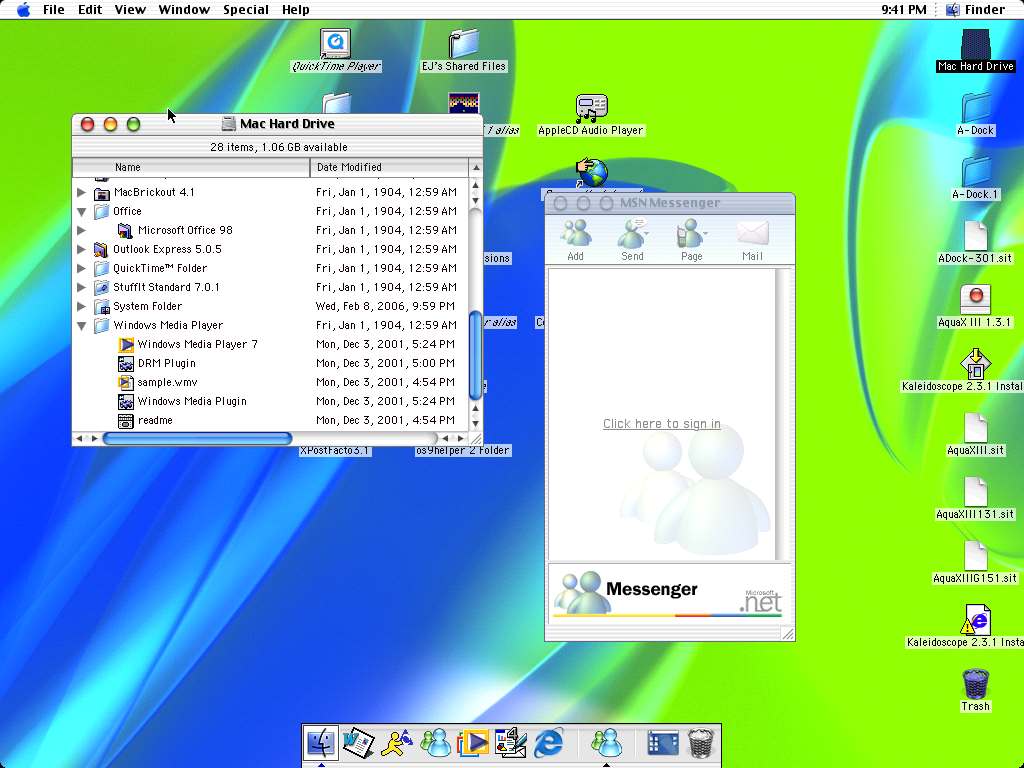Expand the QuickTime™ Folder triangle
Image resolution: width=1024 pixels, height=768 pixels.
(x=82, y=268)
